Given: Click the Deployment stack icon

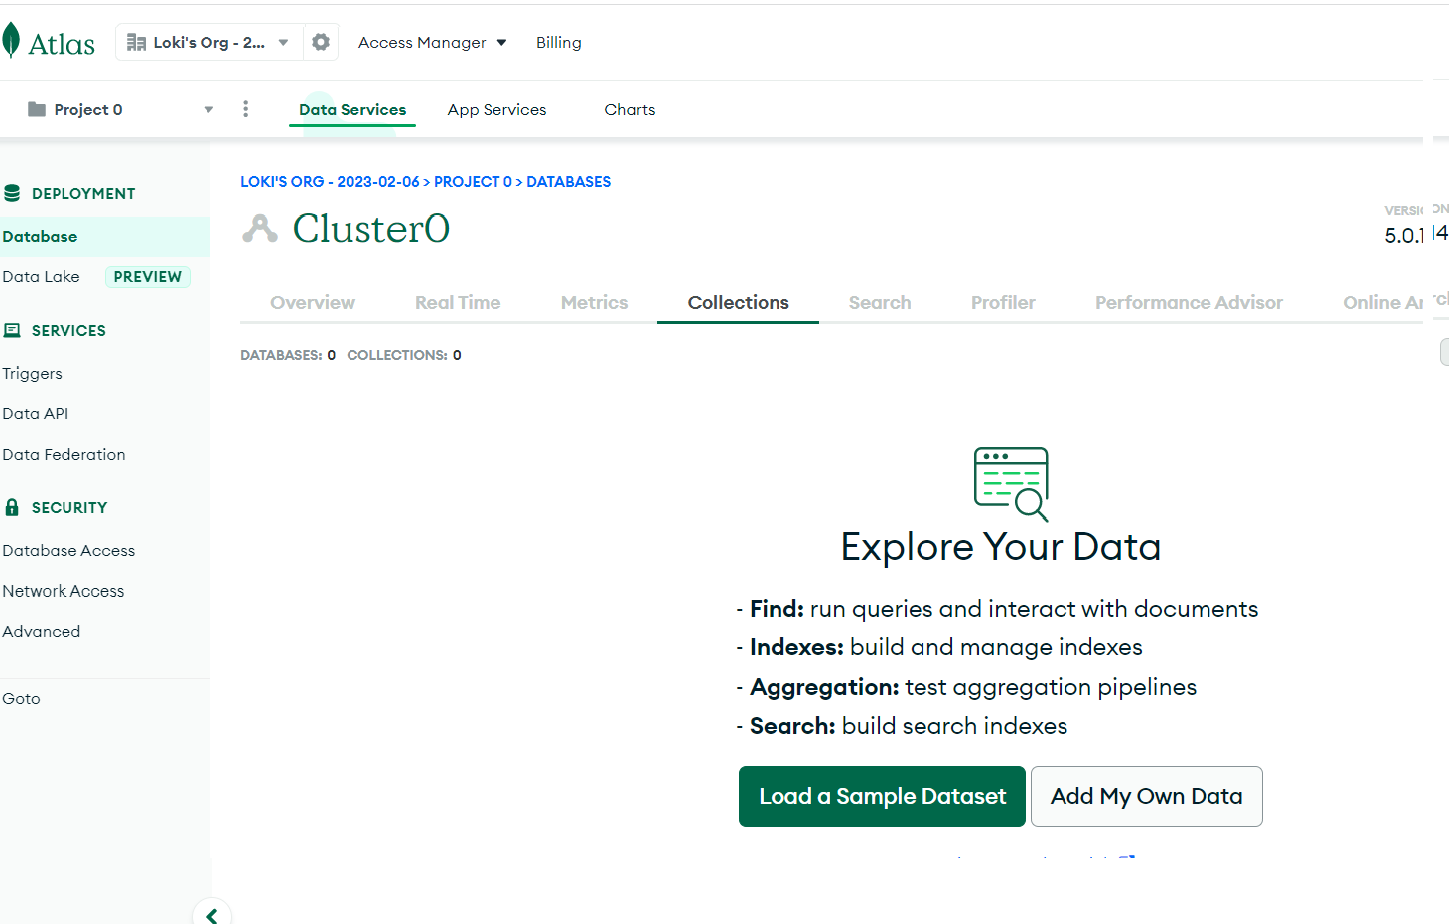Looking at the screenshot, I should pos(12,193).
